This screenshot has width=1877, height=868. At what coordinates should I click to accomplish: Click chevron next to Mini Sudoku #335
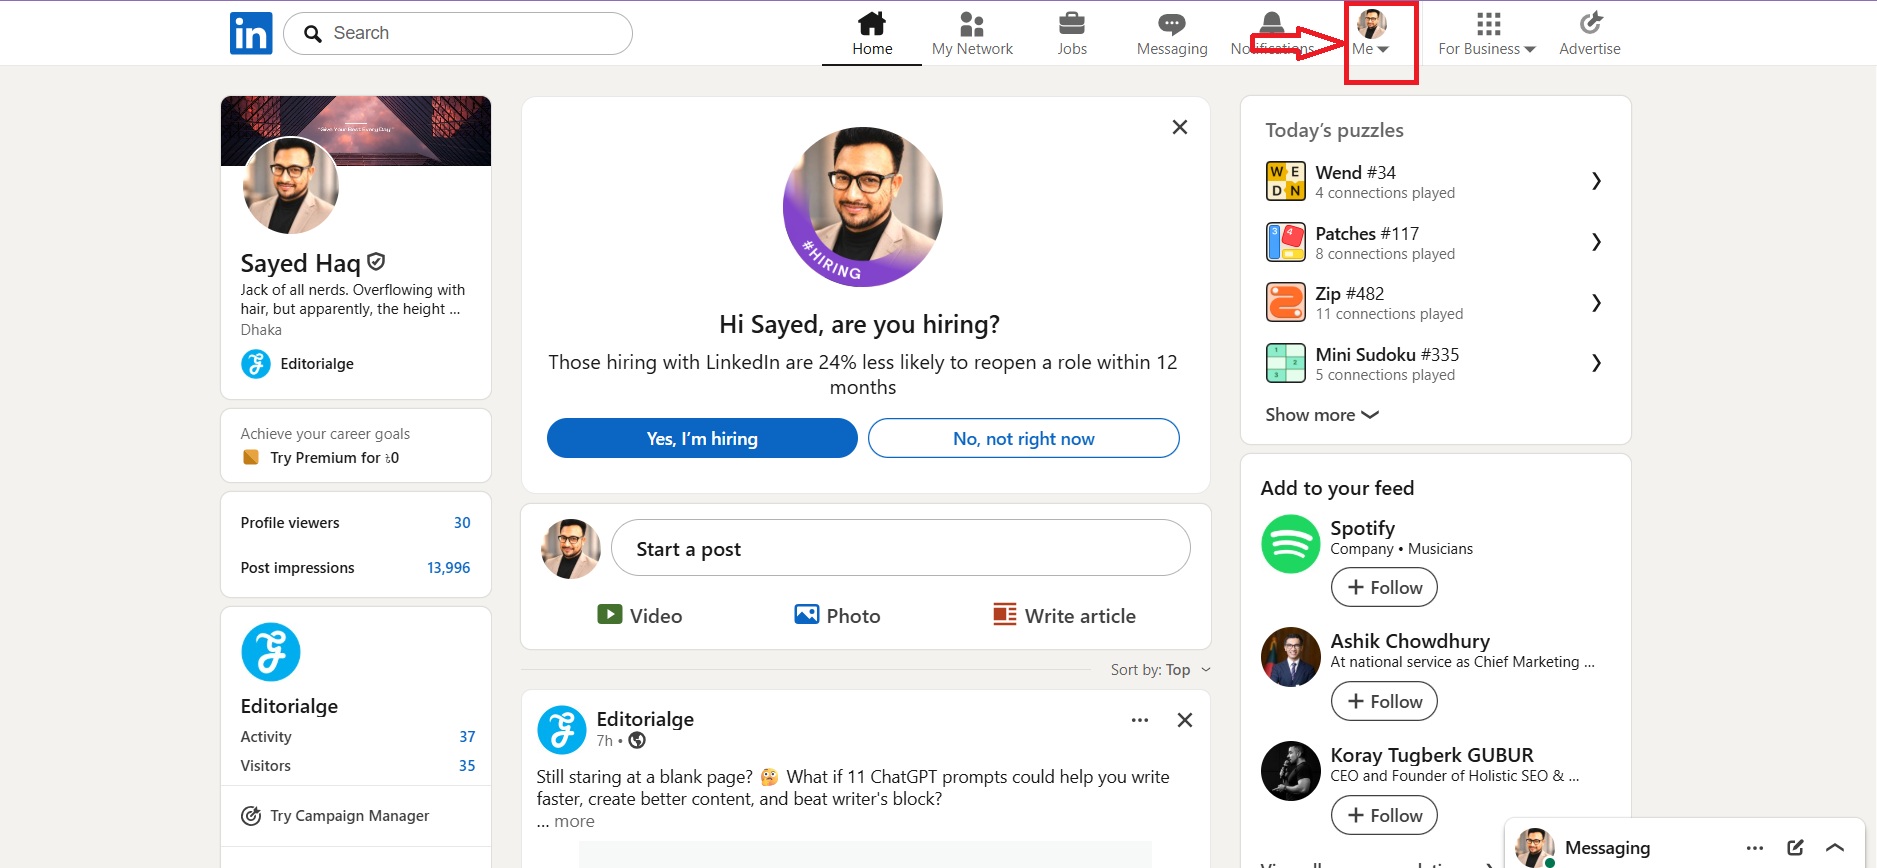click(1597, 363)
